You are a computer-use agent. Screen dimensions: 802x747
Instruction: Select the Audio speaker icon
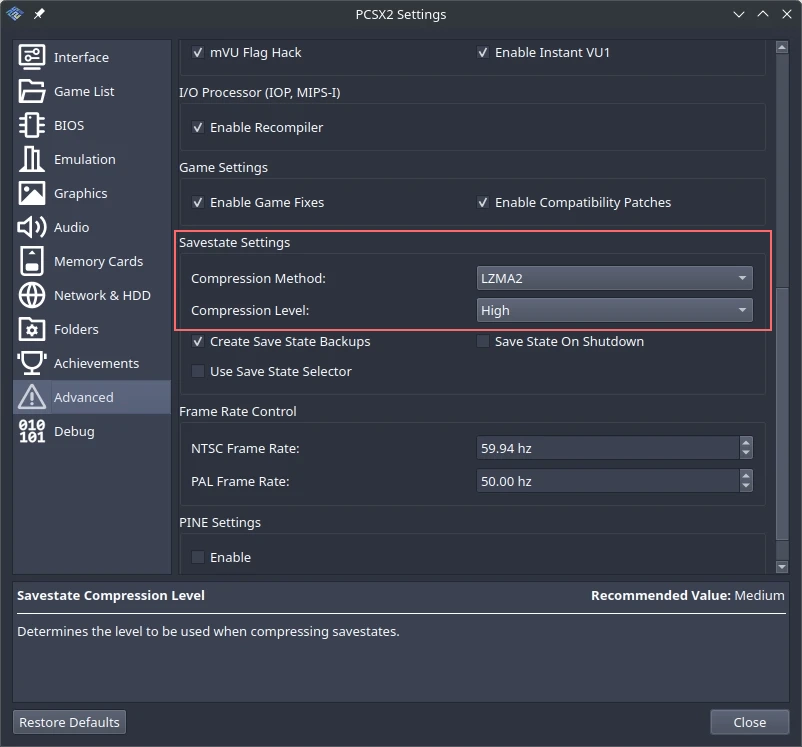tap(32, 227)
